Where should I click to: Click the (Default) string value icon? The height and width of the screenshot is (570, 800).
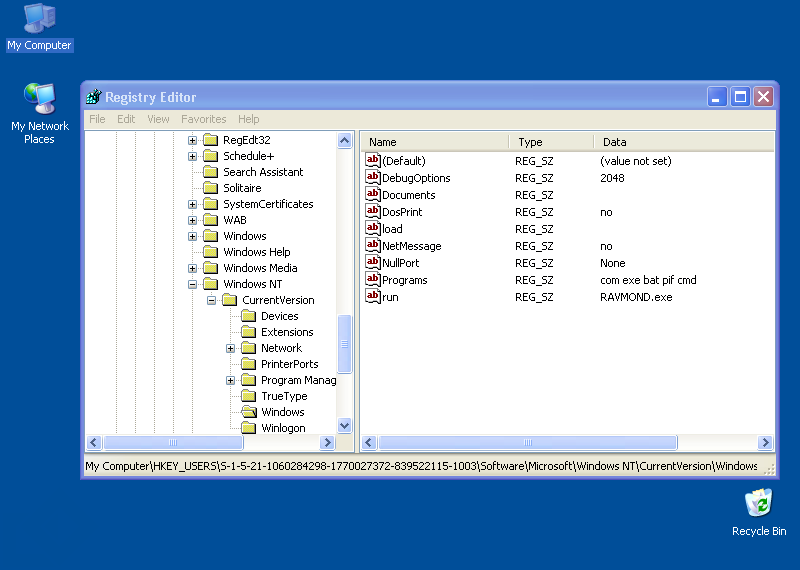pos(373,160)
